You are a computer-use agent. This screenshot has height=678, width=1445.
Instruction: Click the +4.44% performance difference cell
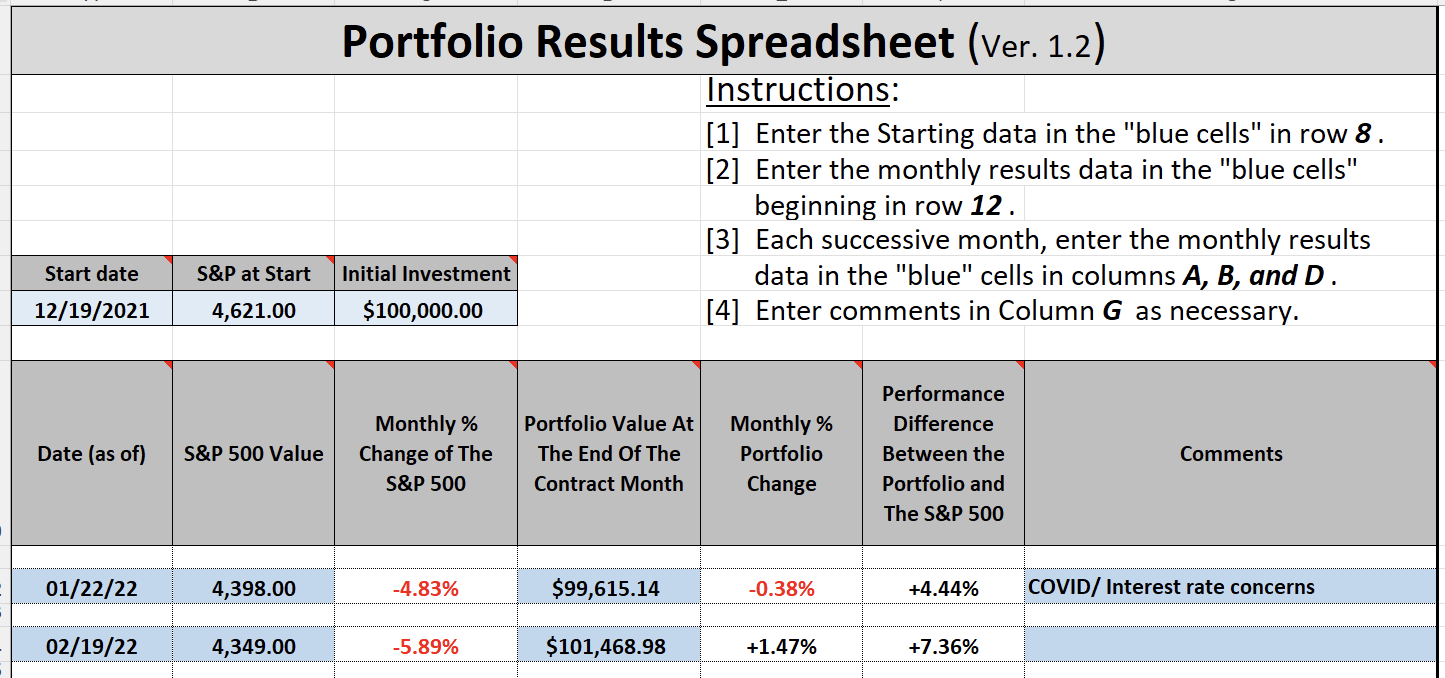(943, 588)
